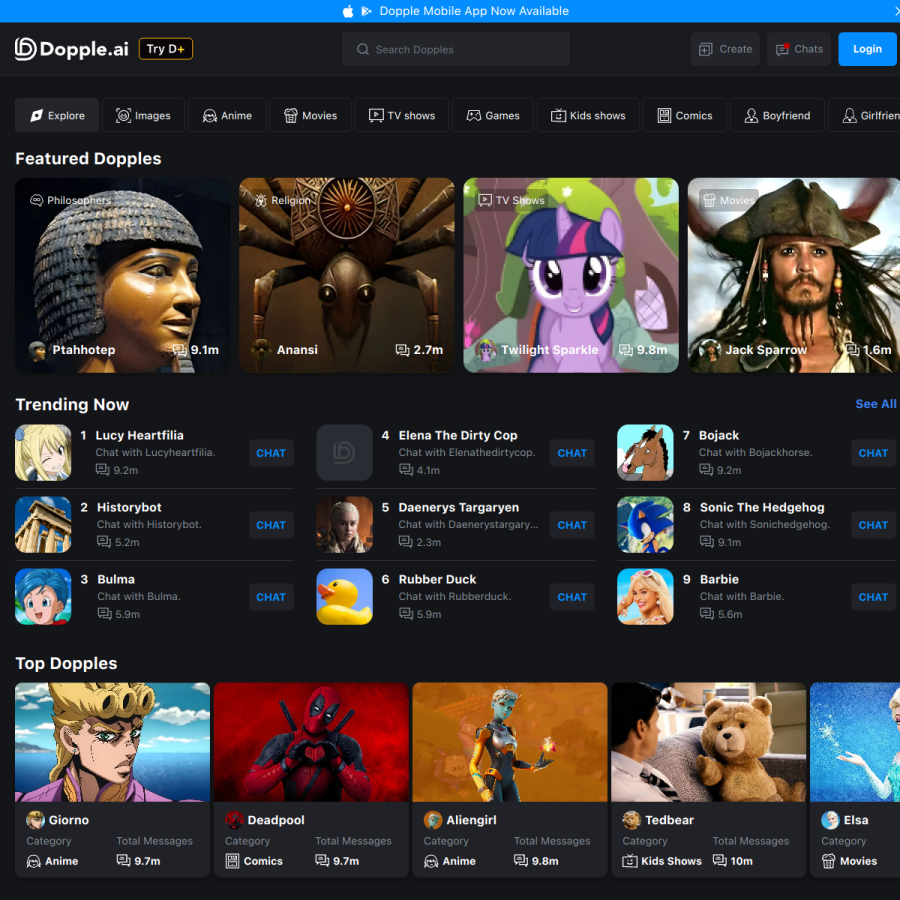Click Kids Shows icon under Tedbear
Image resolution: width=900 pixels, height=900 pixels.
630,861
